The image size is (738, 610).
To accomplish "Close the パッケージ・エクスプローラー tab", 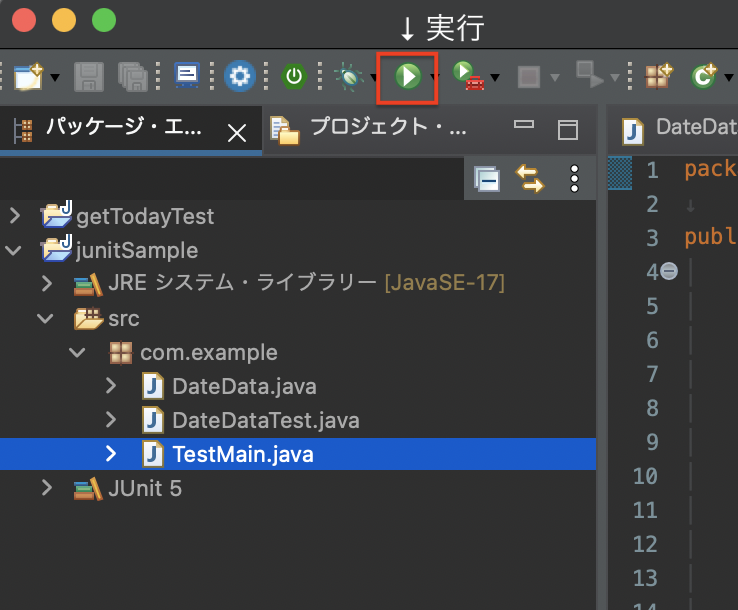I will [x=237, y=133].
